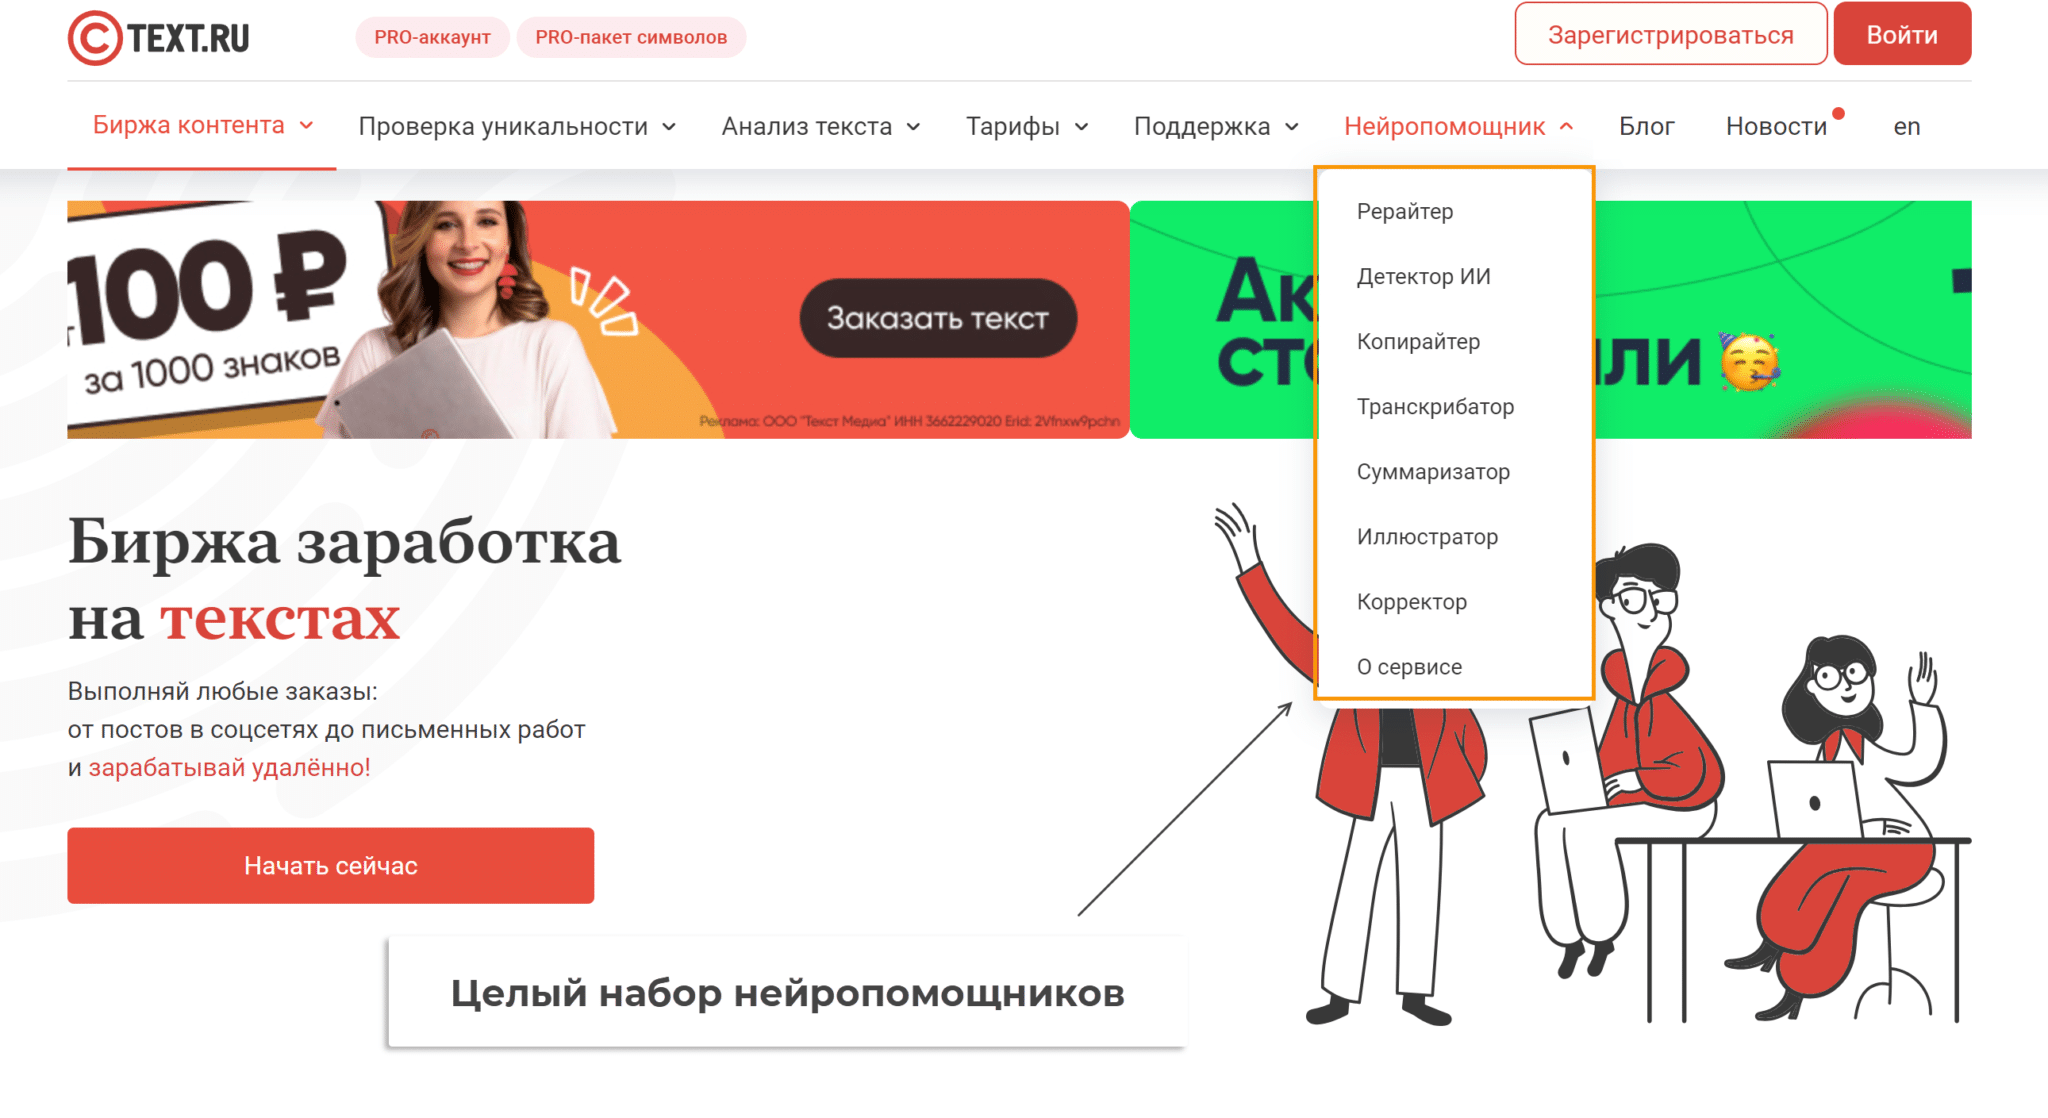Select Рерайтер from the dropdown
The height and width of the screenshot is (1118, 2048).
point(1405,211)
